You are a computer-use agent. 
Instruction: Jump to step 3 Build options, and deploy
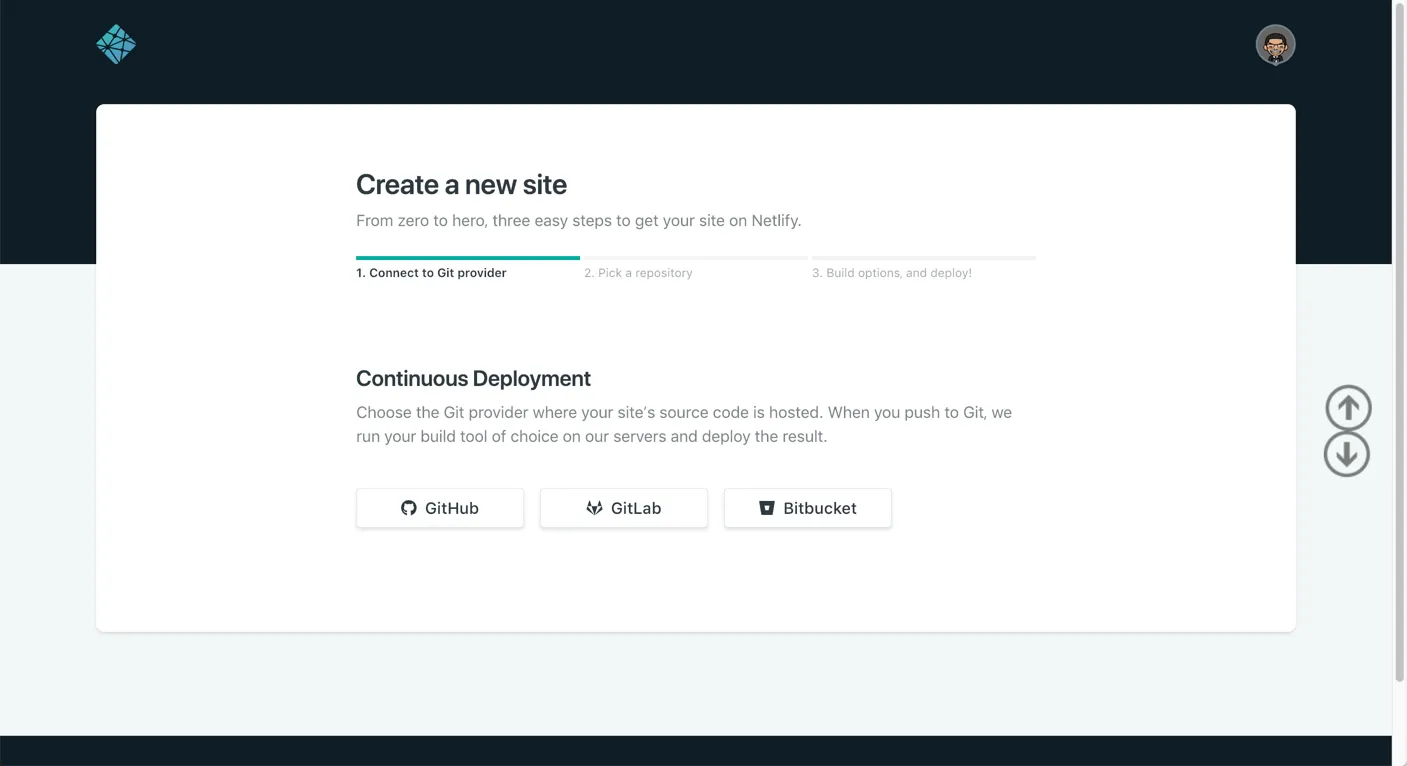[891, 273]
